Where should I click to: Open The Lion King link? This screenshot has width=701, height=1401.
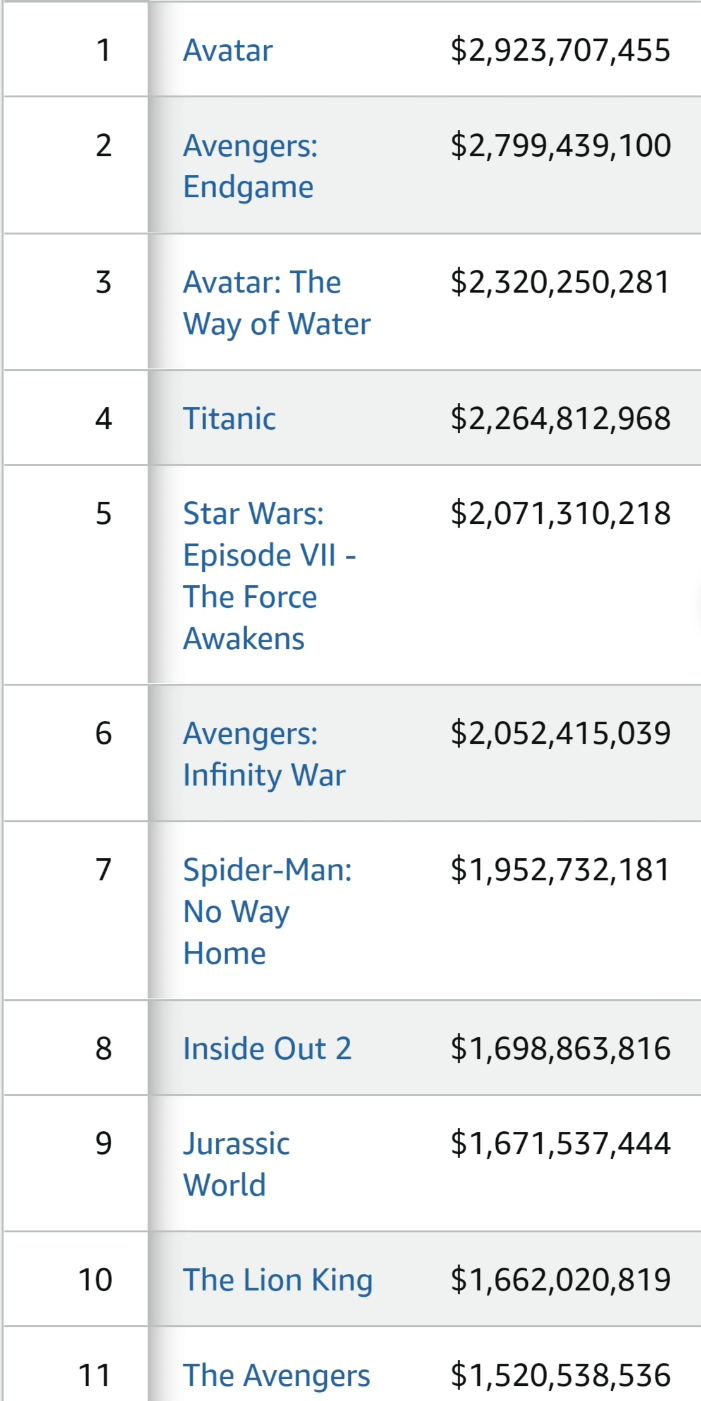pos(278,1280)
